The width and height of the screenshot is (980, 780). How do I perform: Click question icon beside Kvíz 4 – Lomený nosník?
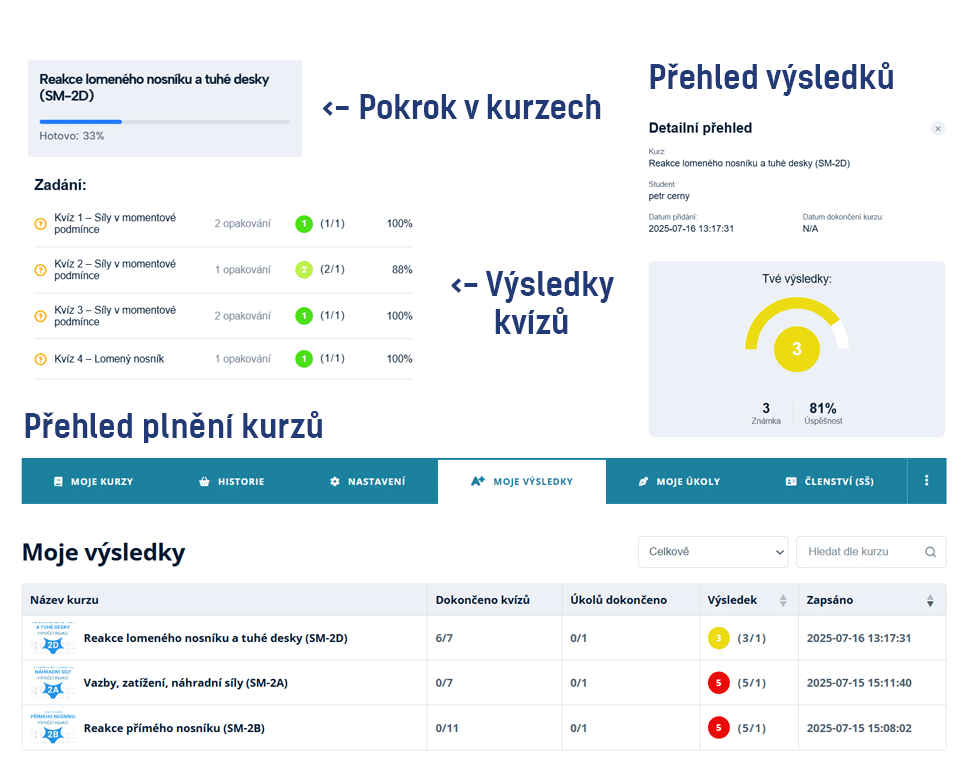click(41, 359)
